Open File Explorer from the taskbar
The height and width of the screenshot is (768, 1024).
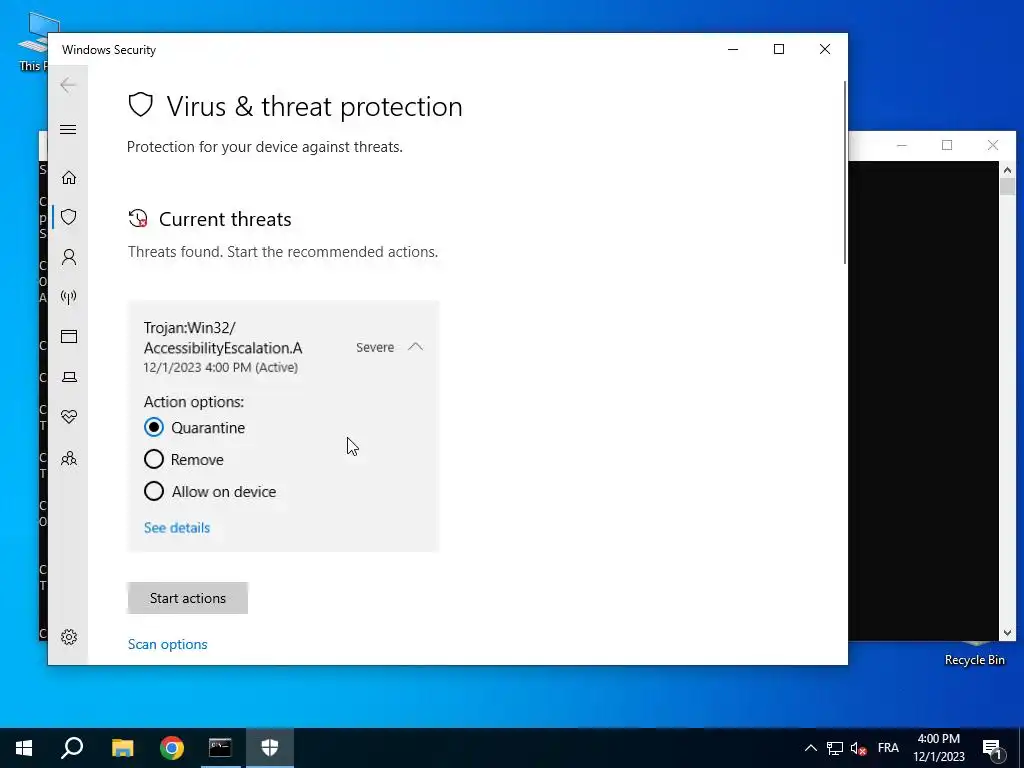point(122,748)
